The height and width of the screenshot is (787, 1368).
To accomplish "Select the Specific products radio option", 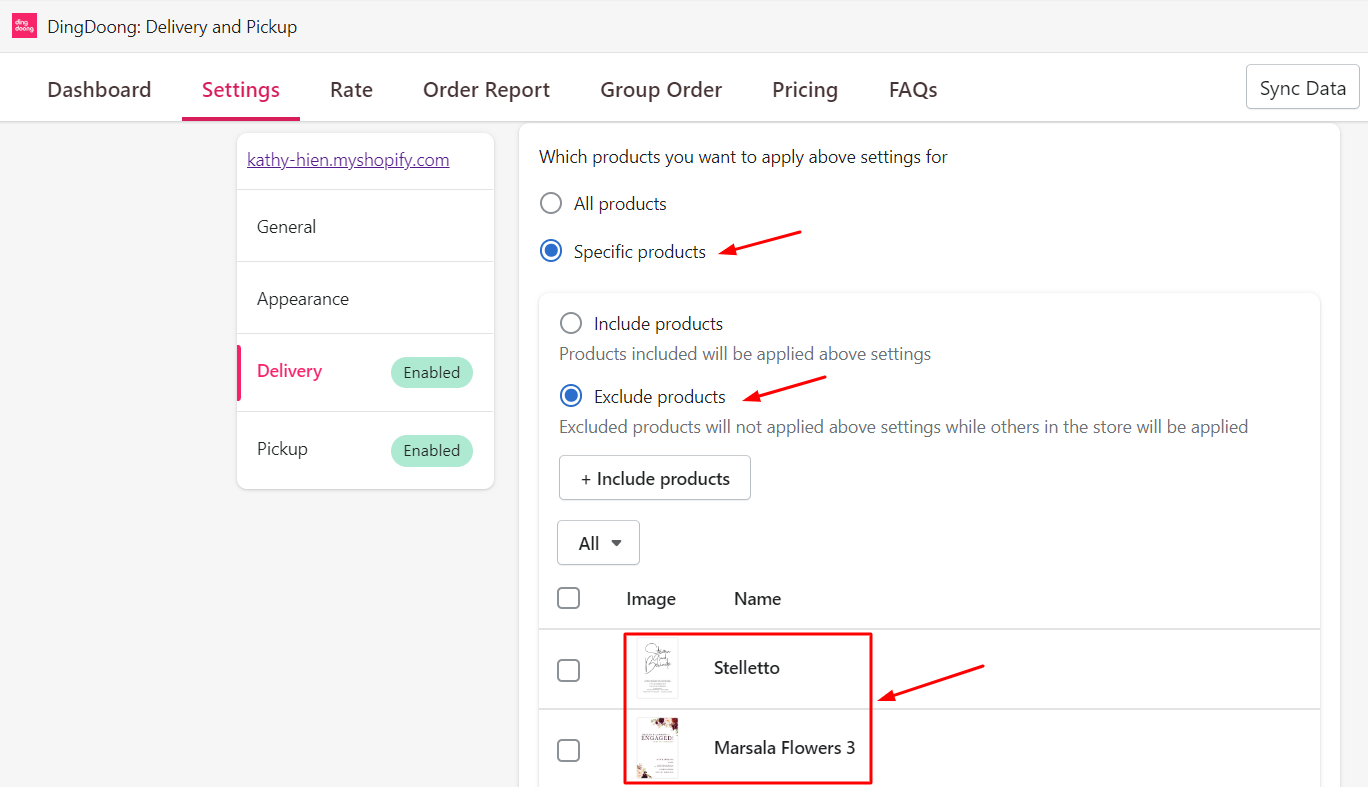I will pos(551,252).
